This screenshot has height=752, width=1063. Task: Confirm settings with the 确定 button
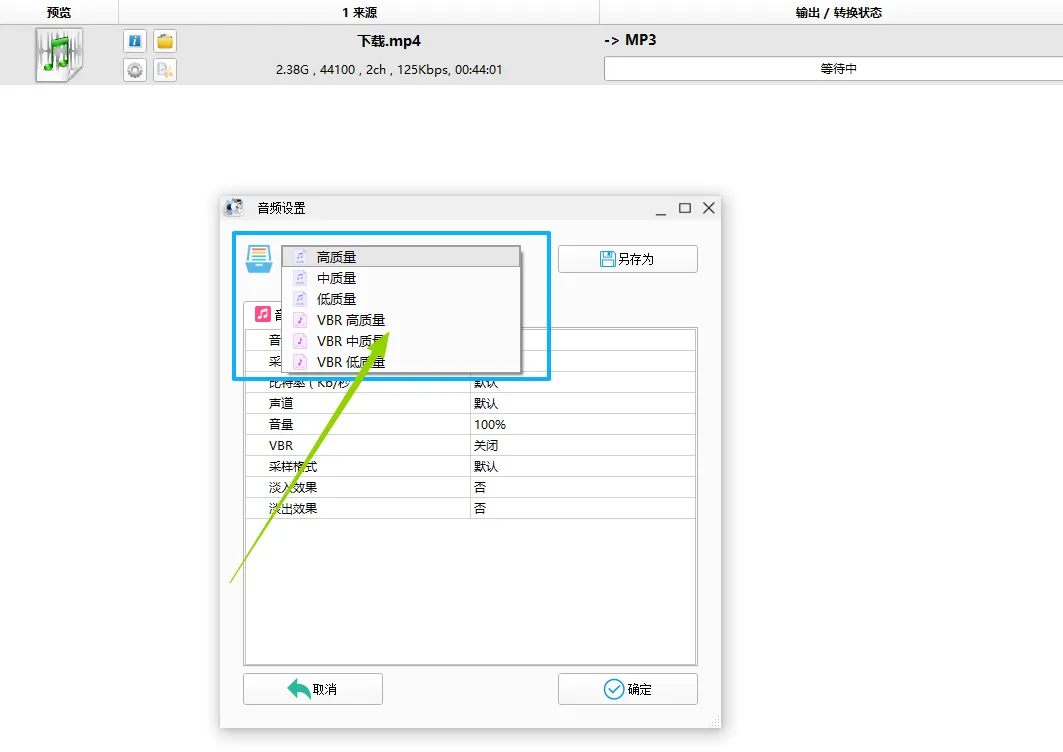click(x=628, y=689)
